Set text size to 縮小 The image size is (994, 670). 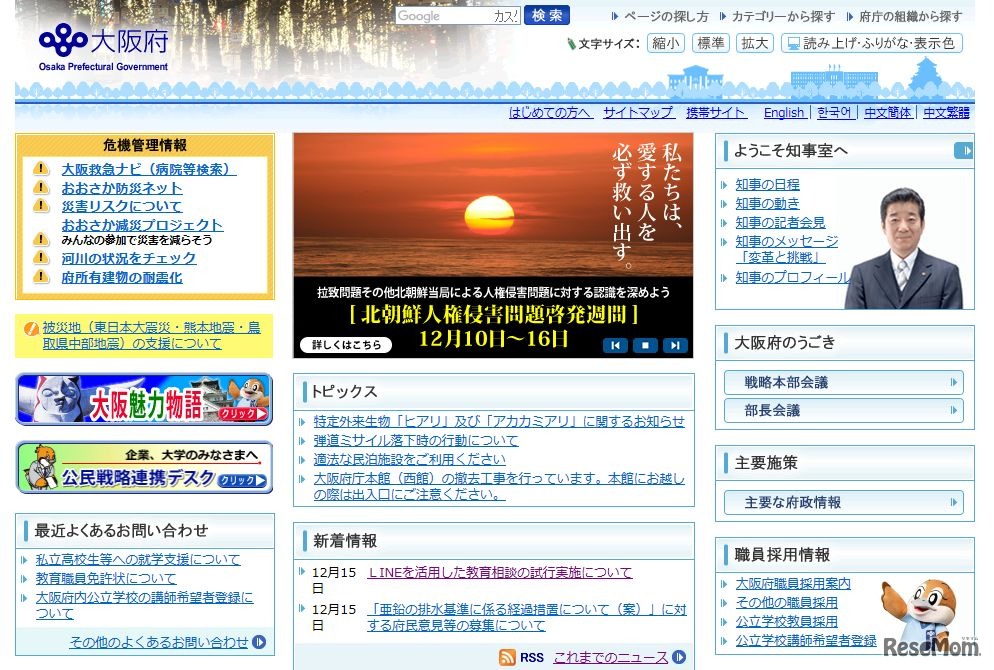tap(666, 43)
